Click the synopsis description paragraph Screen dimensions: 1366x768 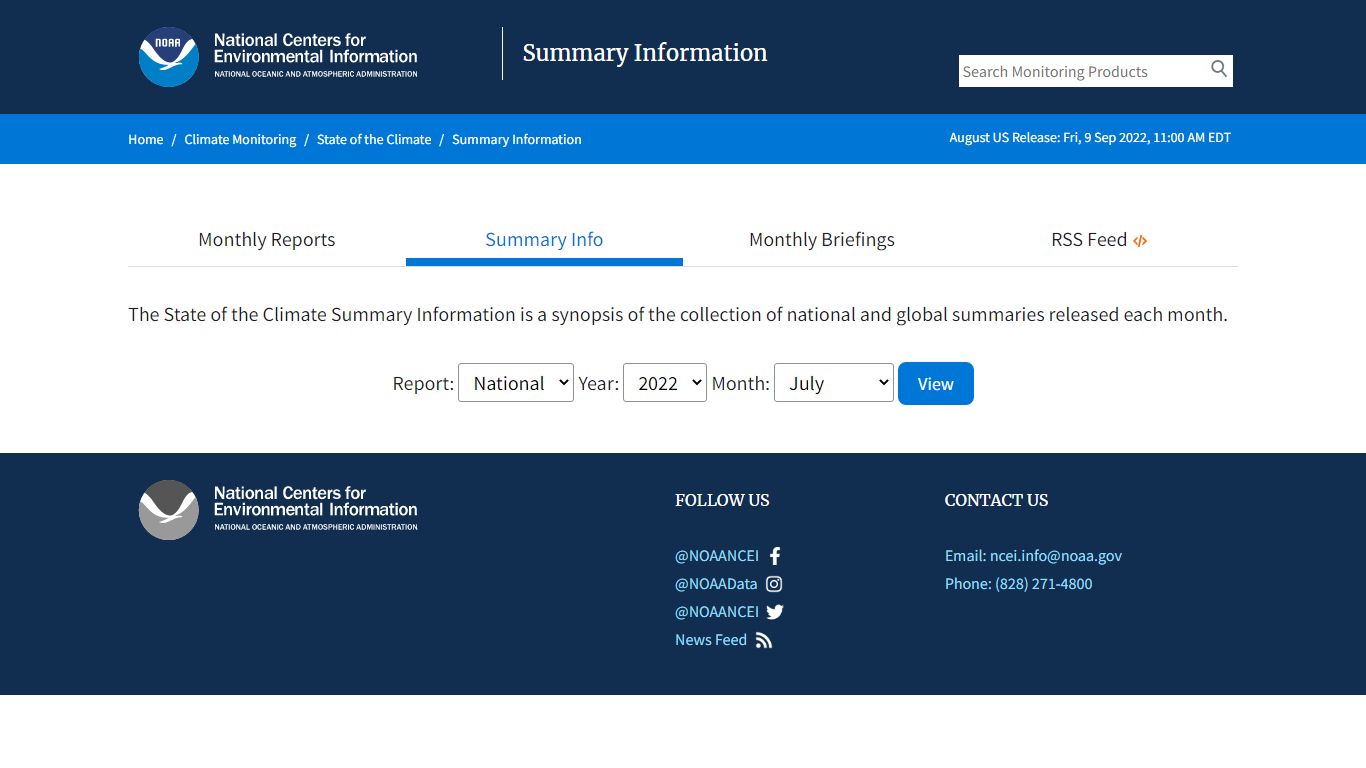pos(678,314)
